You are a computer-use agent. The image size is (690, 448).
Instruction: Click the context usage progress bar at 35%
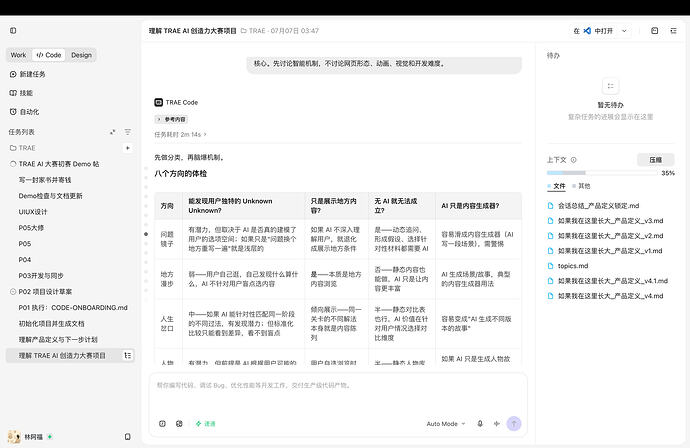[x=602, y=173]
